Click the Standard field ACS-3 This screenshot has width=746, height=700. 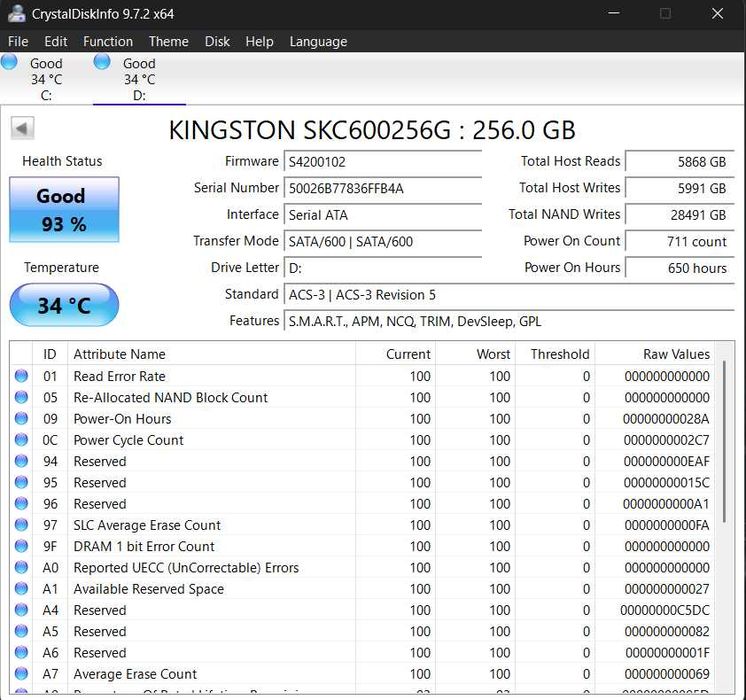510,295
